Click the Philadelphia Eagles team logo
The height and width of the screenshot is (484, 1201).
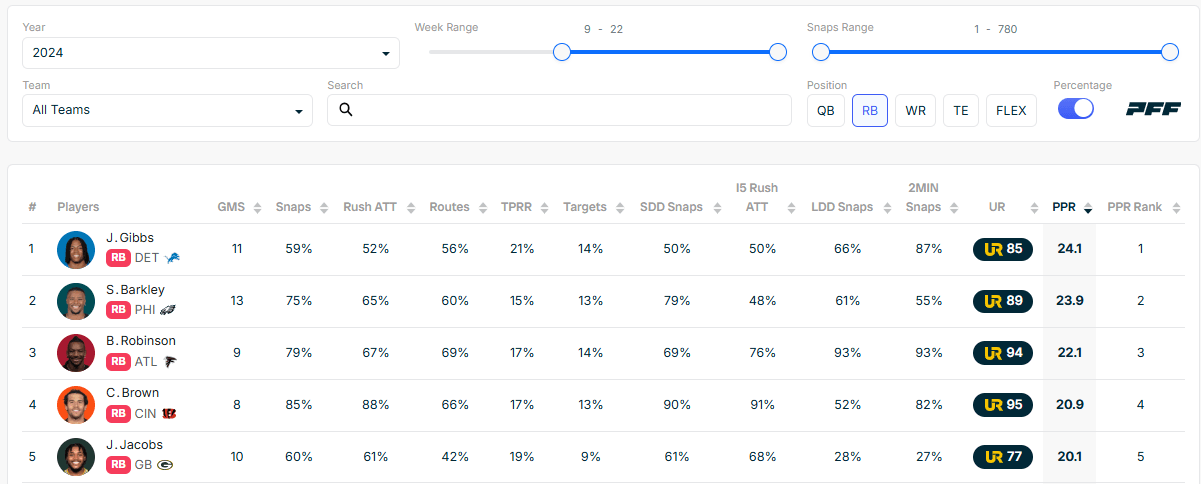(x=168, y=310)
